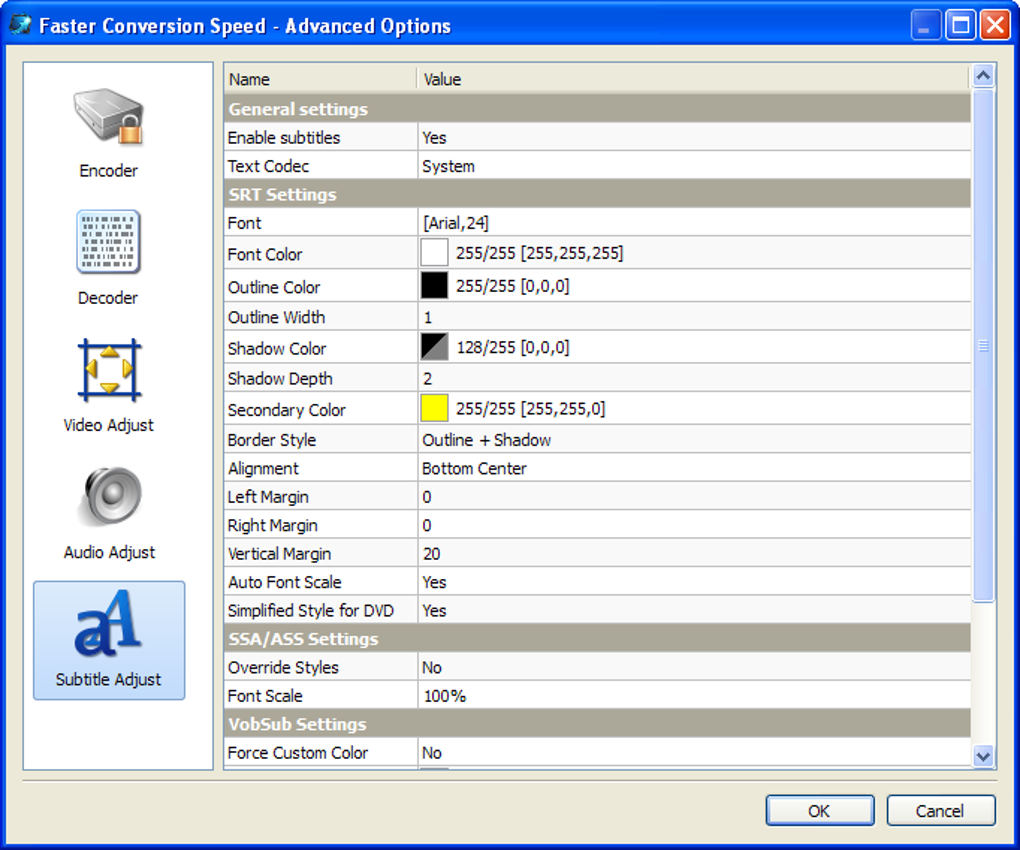Edit the Outline Width value 1
The image size is (1020, 850).
click(694, 317)
